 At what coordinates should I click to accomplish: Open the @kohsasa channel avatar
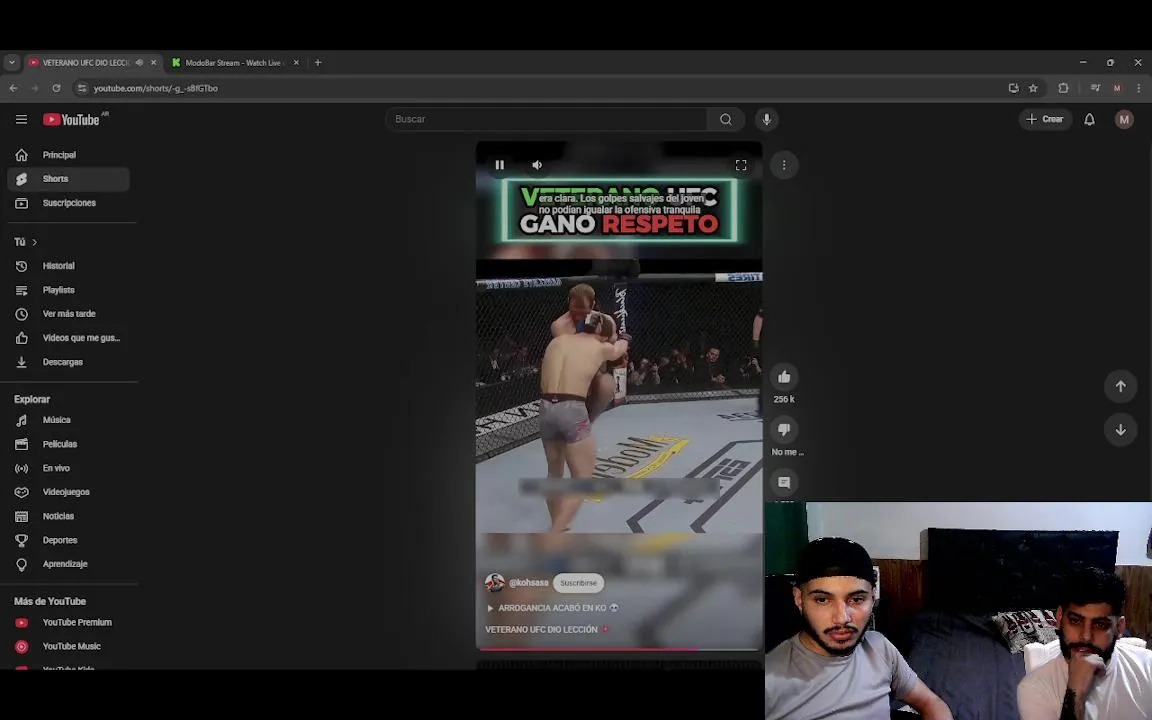(494, 583)
